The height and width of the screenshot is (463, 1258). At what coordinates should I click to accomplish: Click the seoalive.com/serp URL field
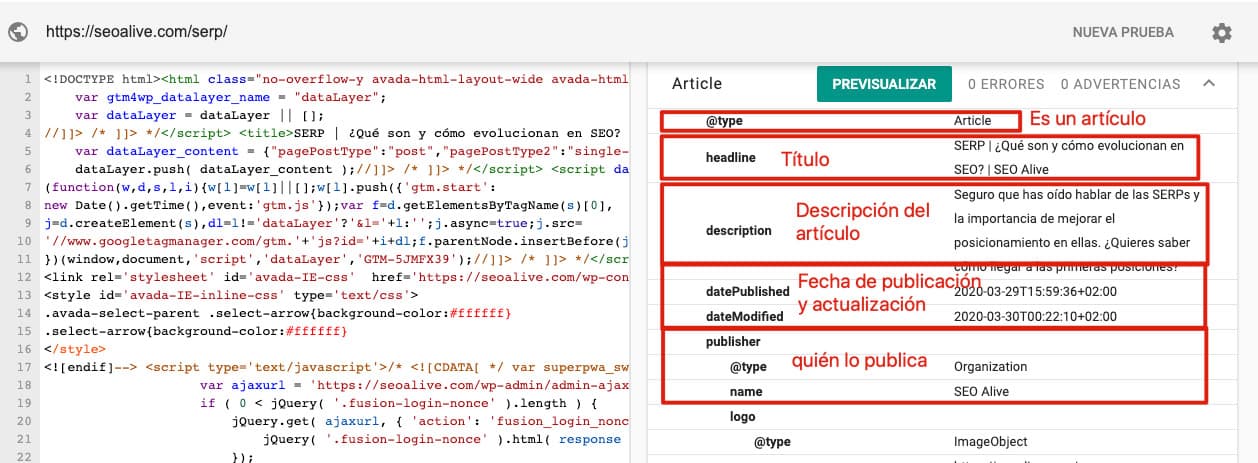(137, 31)
